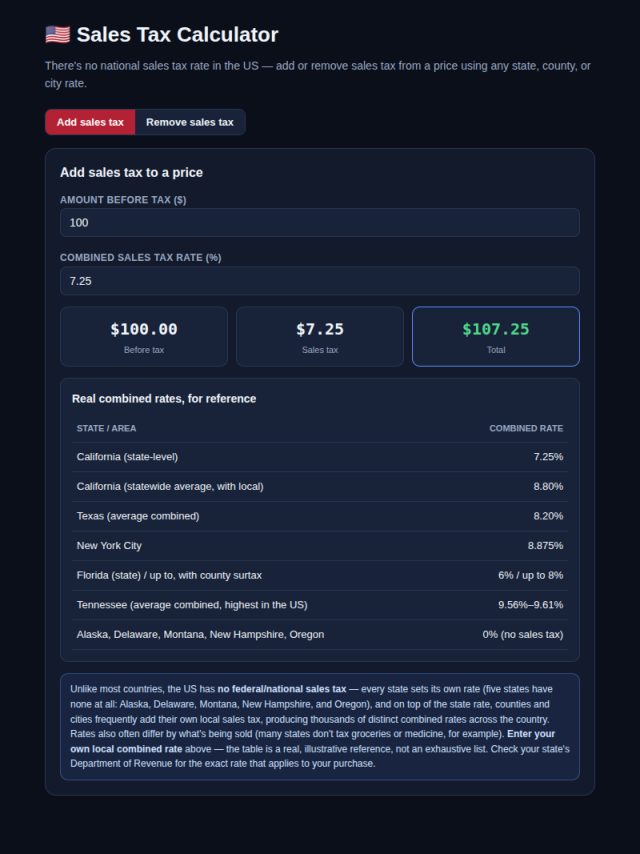Click the 8.875% rate value
The height and width of the screenshot is (854, 640).
(x=545, y=546)
